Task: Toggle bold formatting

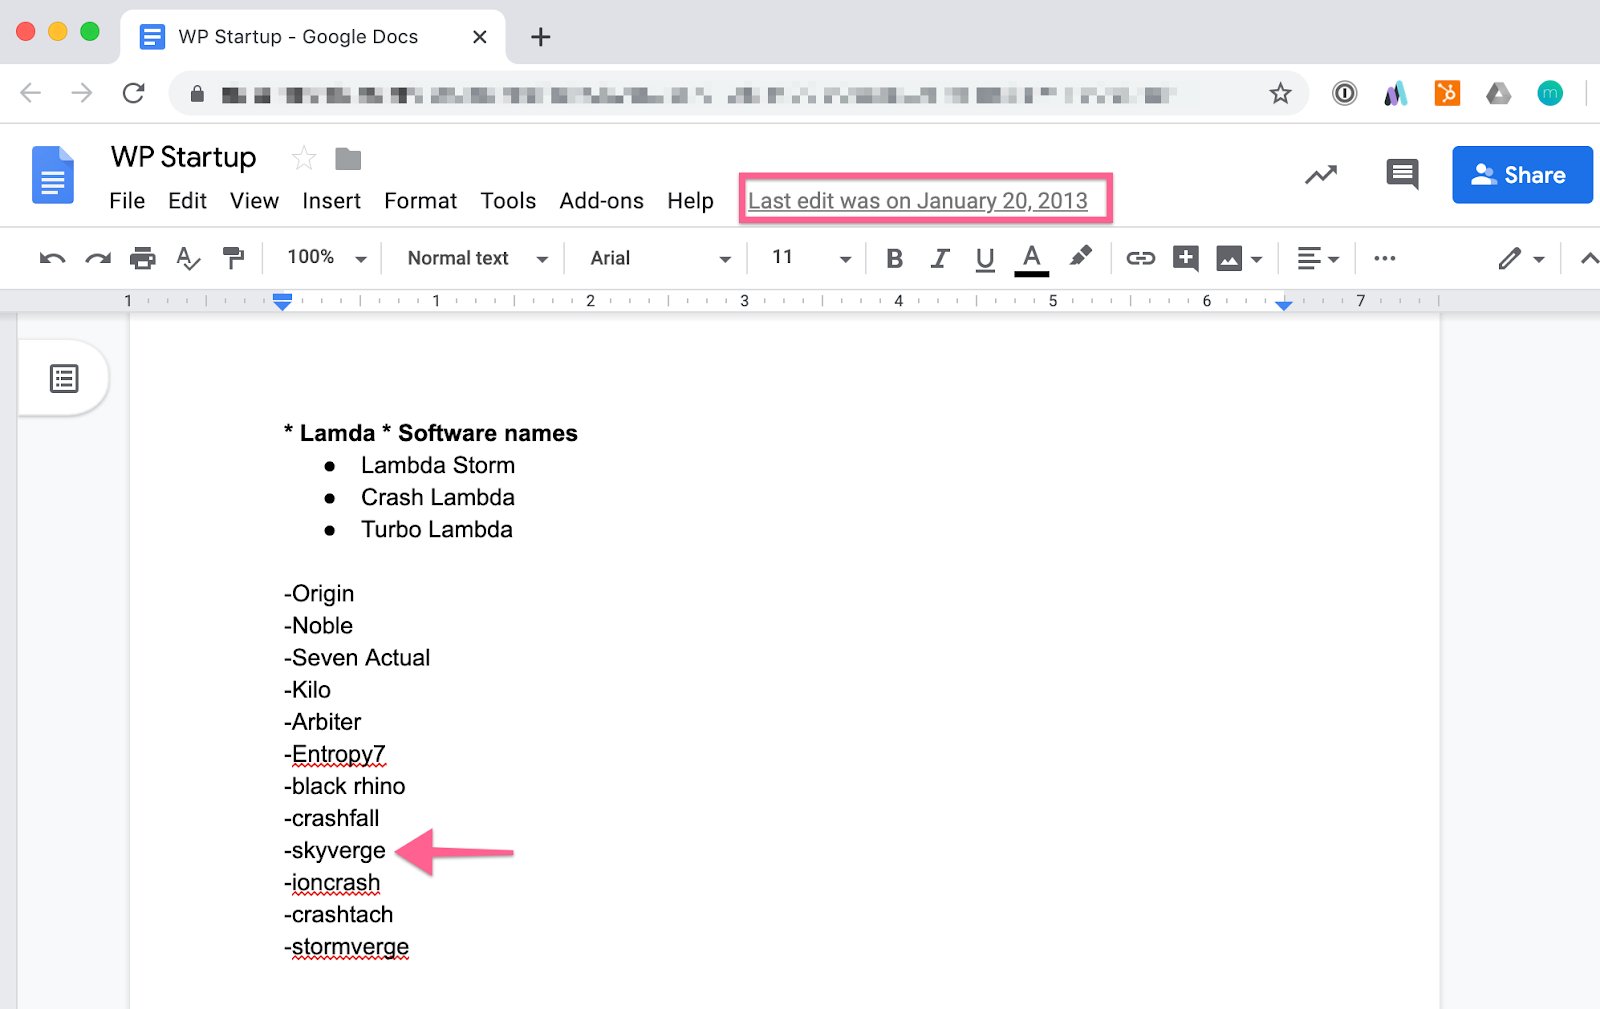Action: (894, 259)
